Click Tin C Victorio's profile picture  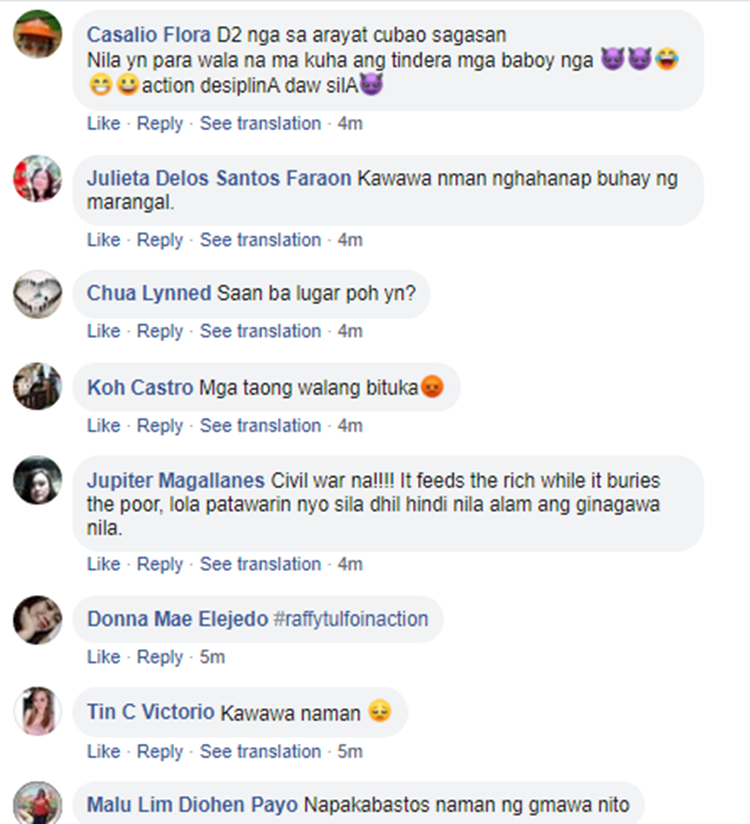37,713
